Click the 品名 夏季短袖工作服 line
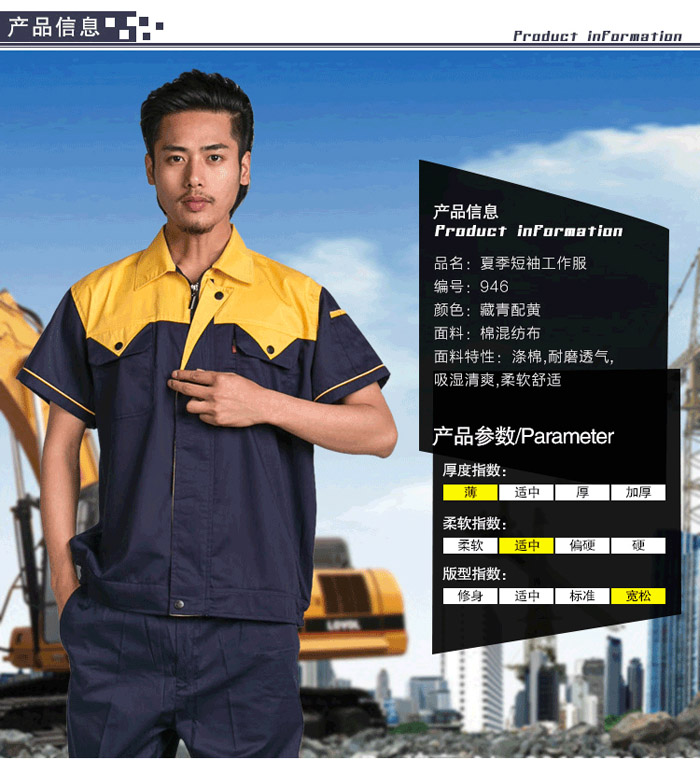 [x=509, y=263]
